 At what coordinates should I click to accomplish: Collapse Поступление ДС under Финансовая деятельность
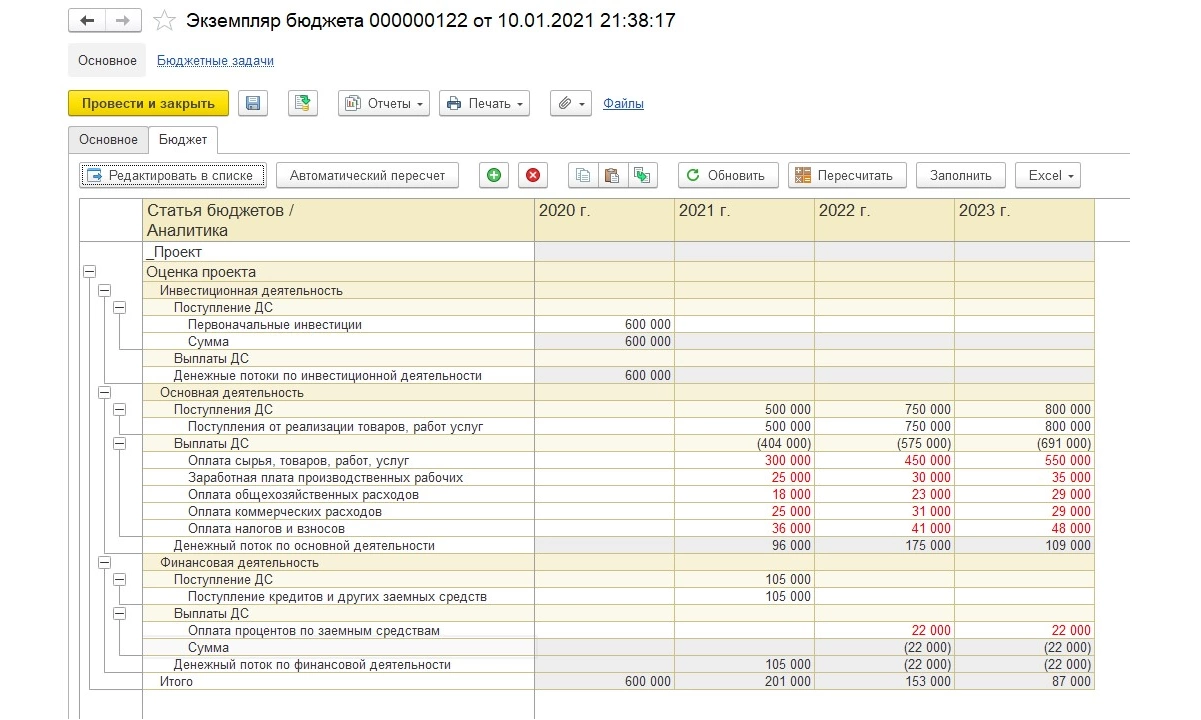tap(120, 579)
